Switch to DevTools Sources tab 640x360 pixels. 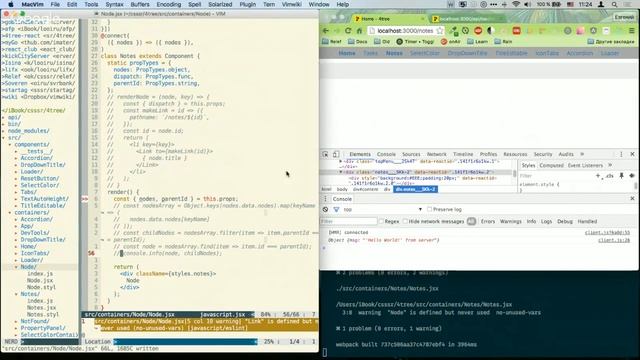tap(411, 154)
